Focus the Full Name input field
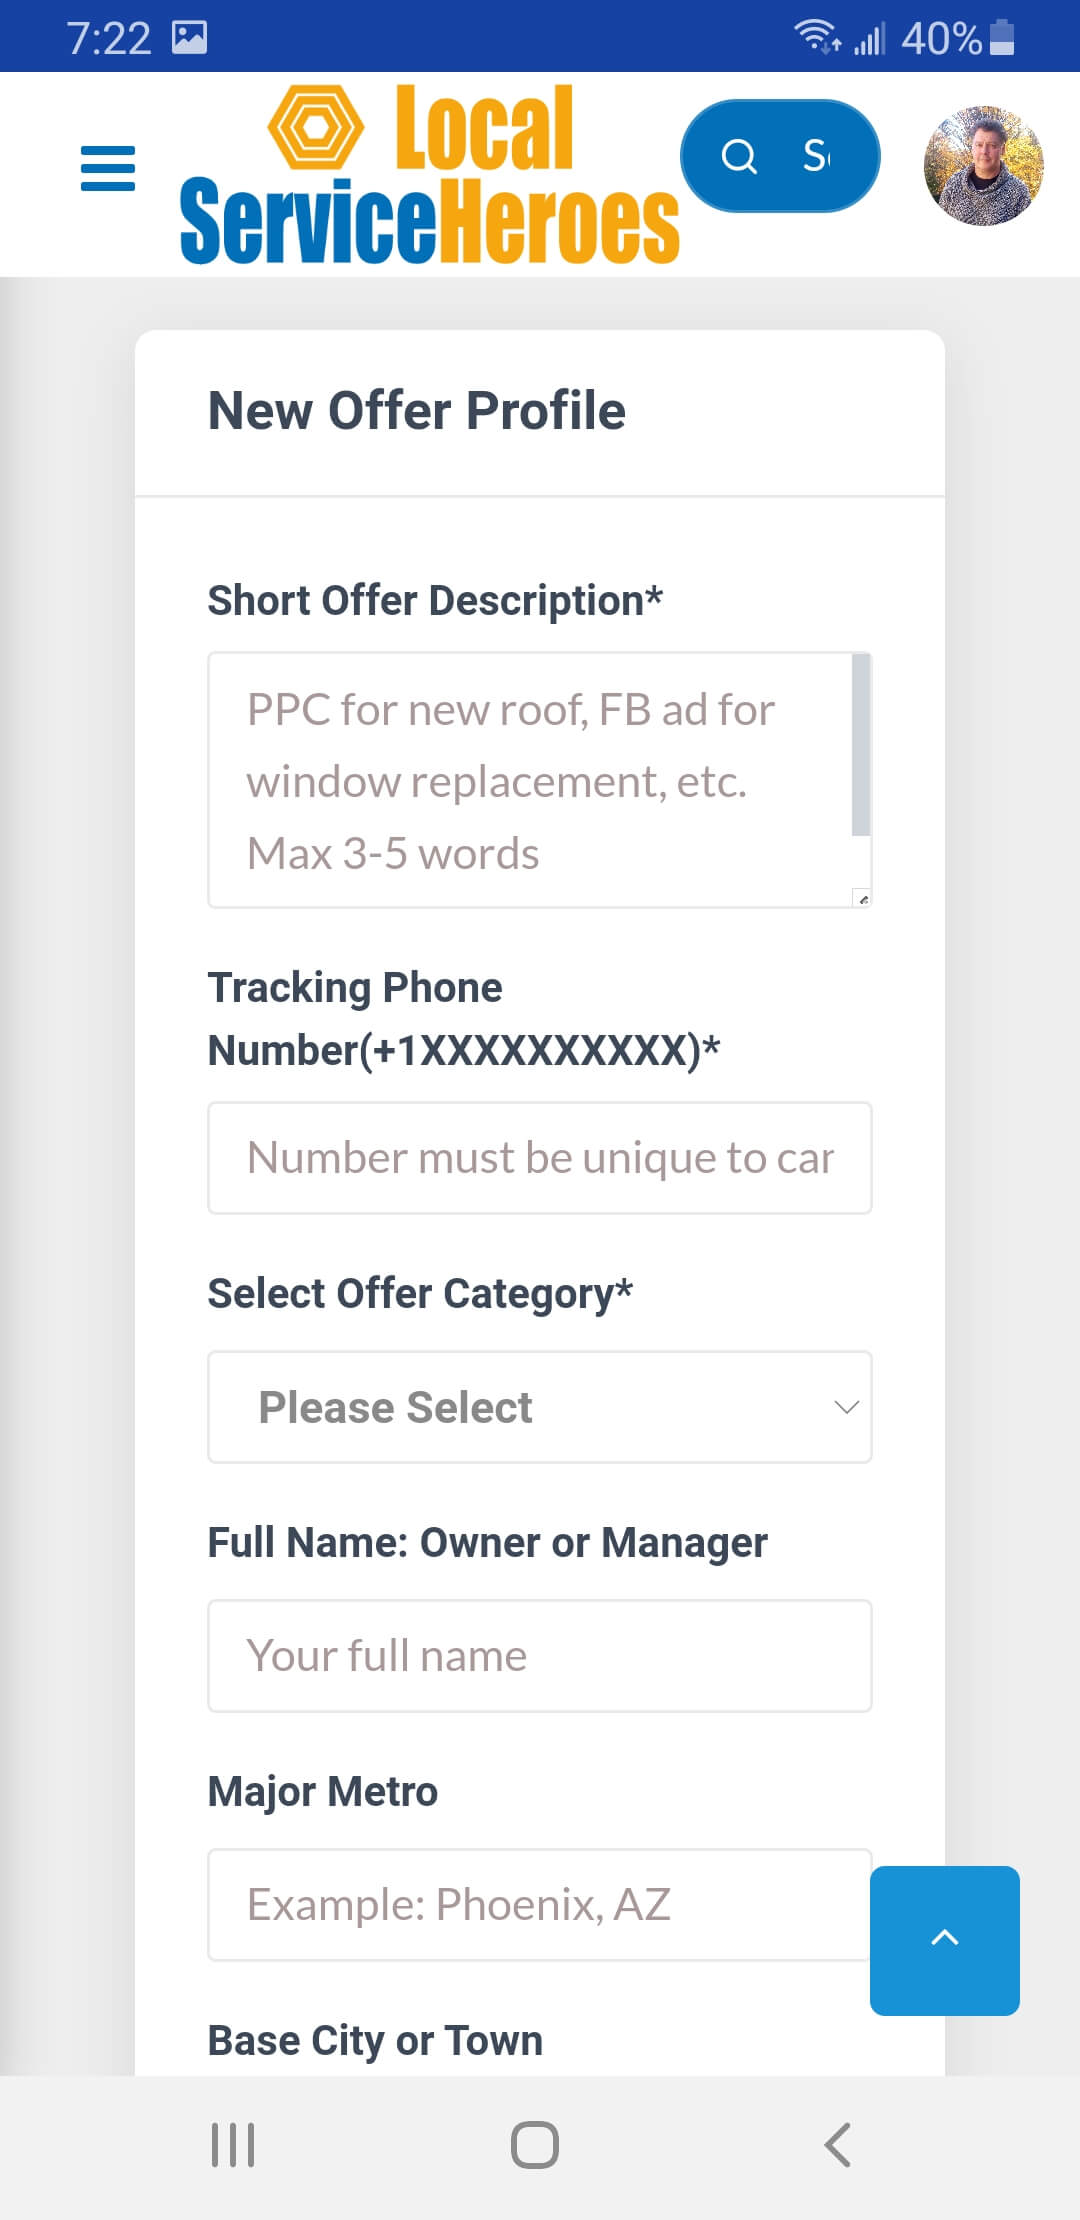Image resolution: width=1080 pixels, height=2220 pixels. coord(539,1656)
